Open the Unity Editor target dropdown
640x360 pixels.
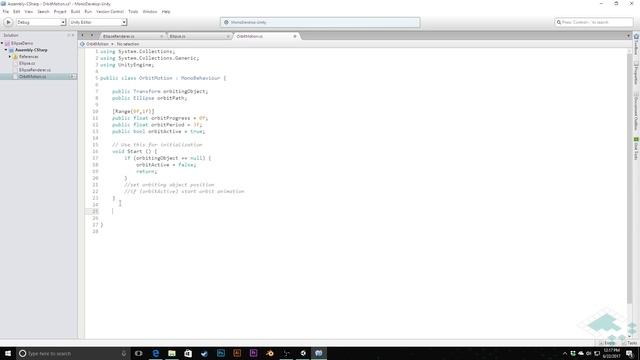98,22
